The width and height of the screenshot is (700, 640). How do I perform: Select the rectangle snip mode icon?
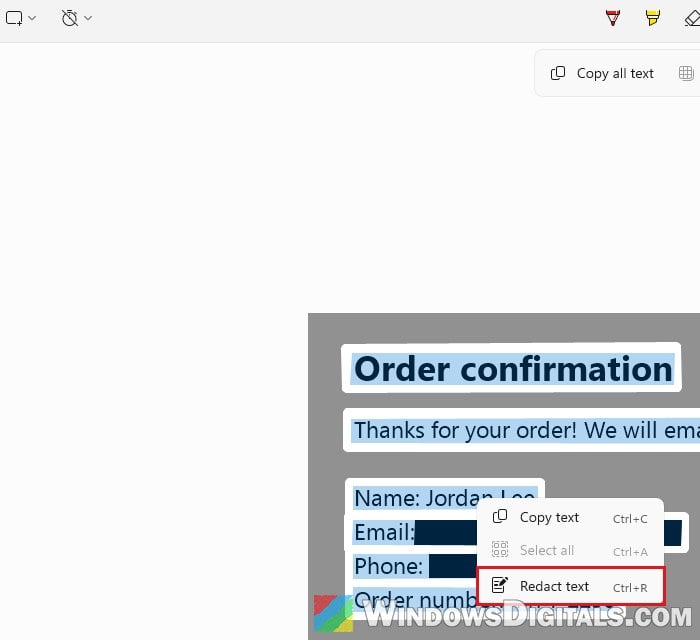click(x=14, y=18)
